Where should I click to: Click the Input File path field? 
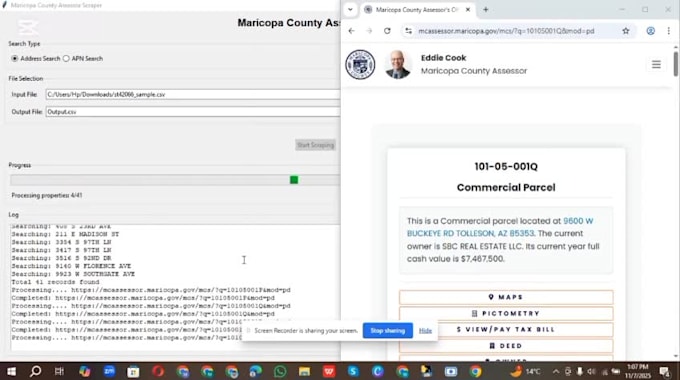193,94
